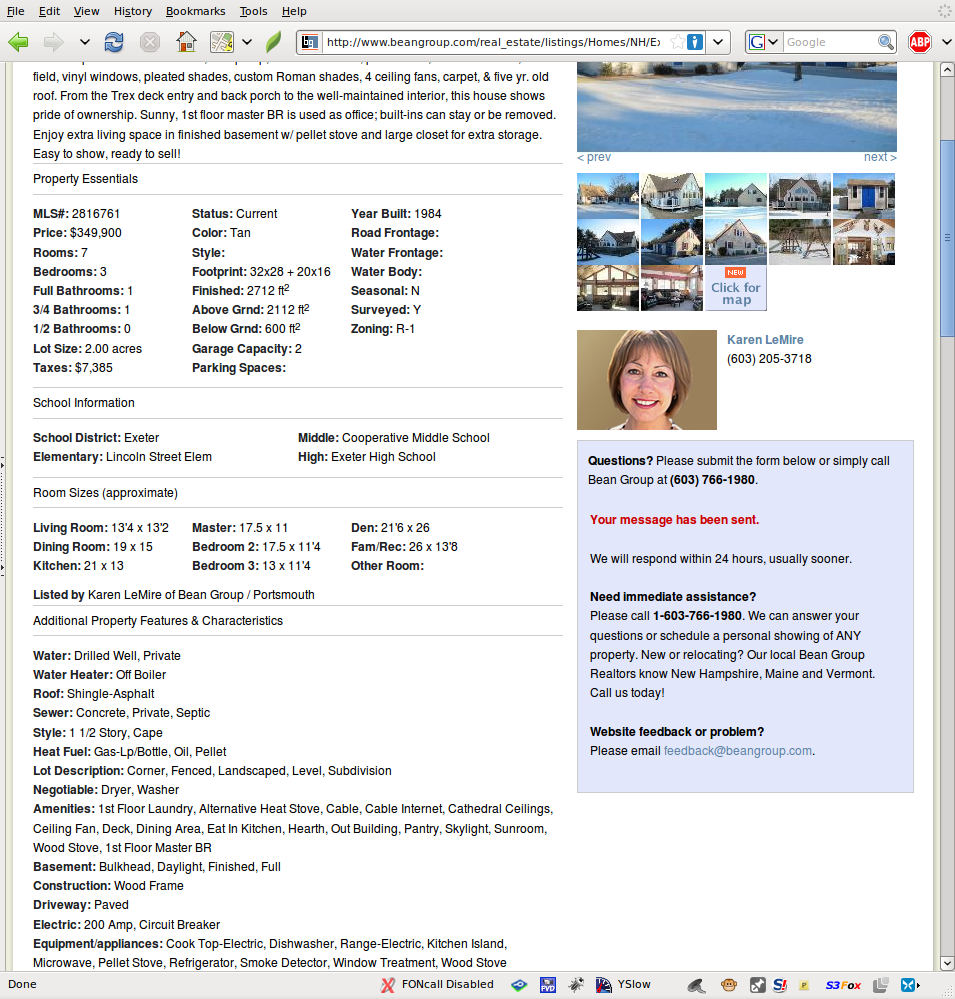The image size is (955, 999).
Task: Click the blue-green diamond status icon
Action: (519, 985)
